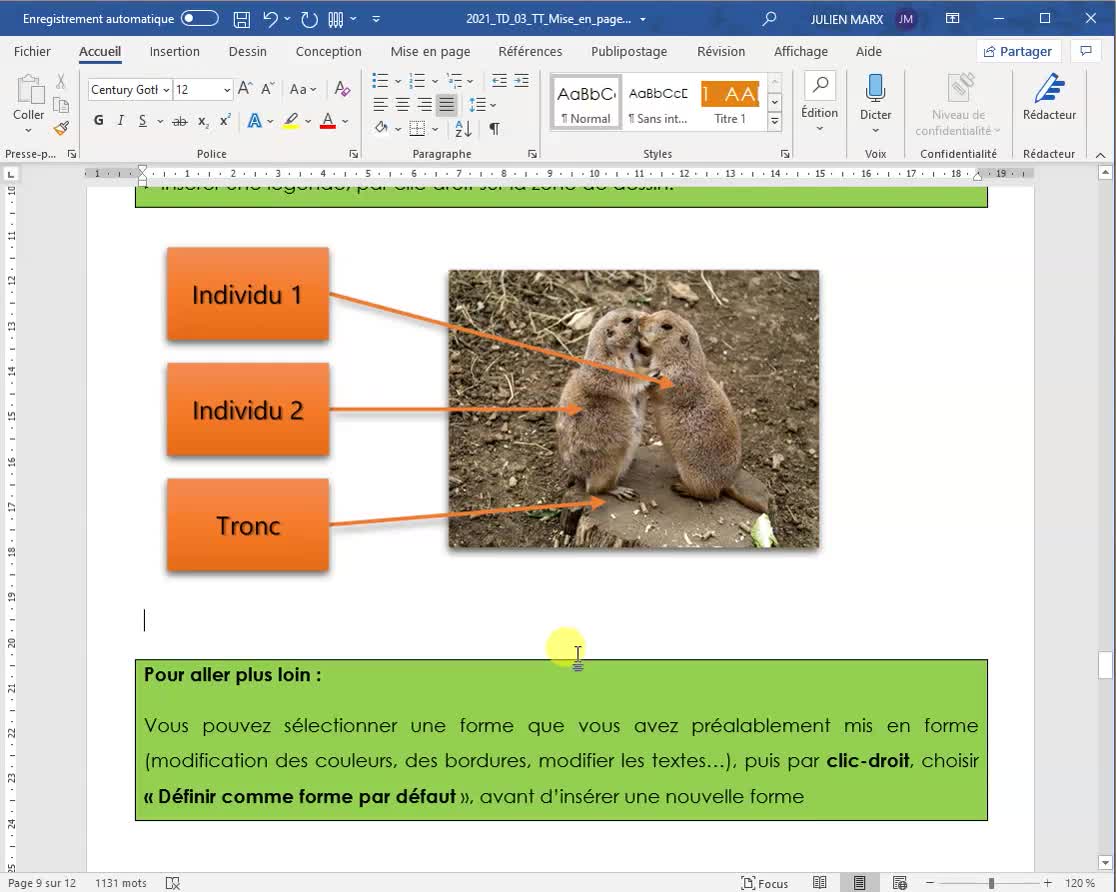
Task: Click the Save disk icon
Action: click(241, 19)
